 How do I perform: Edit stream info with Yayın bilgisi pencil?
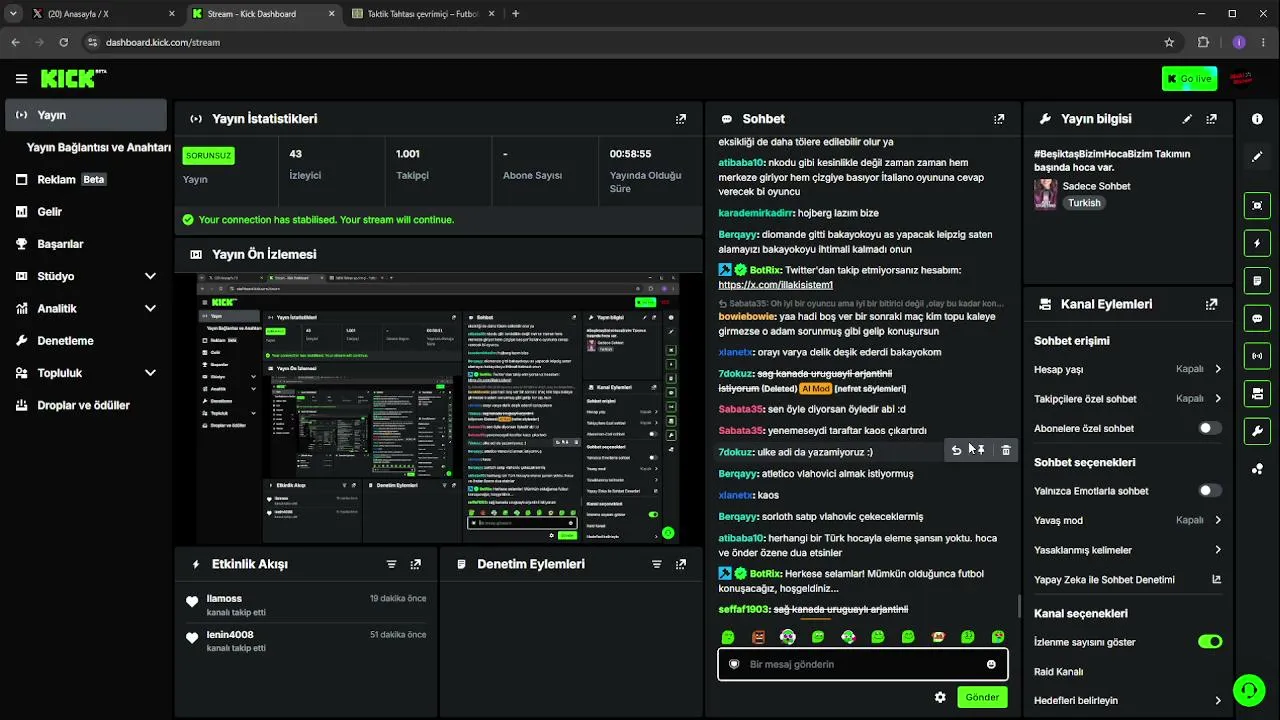coord(1187,119)
